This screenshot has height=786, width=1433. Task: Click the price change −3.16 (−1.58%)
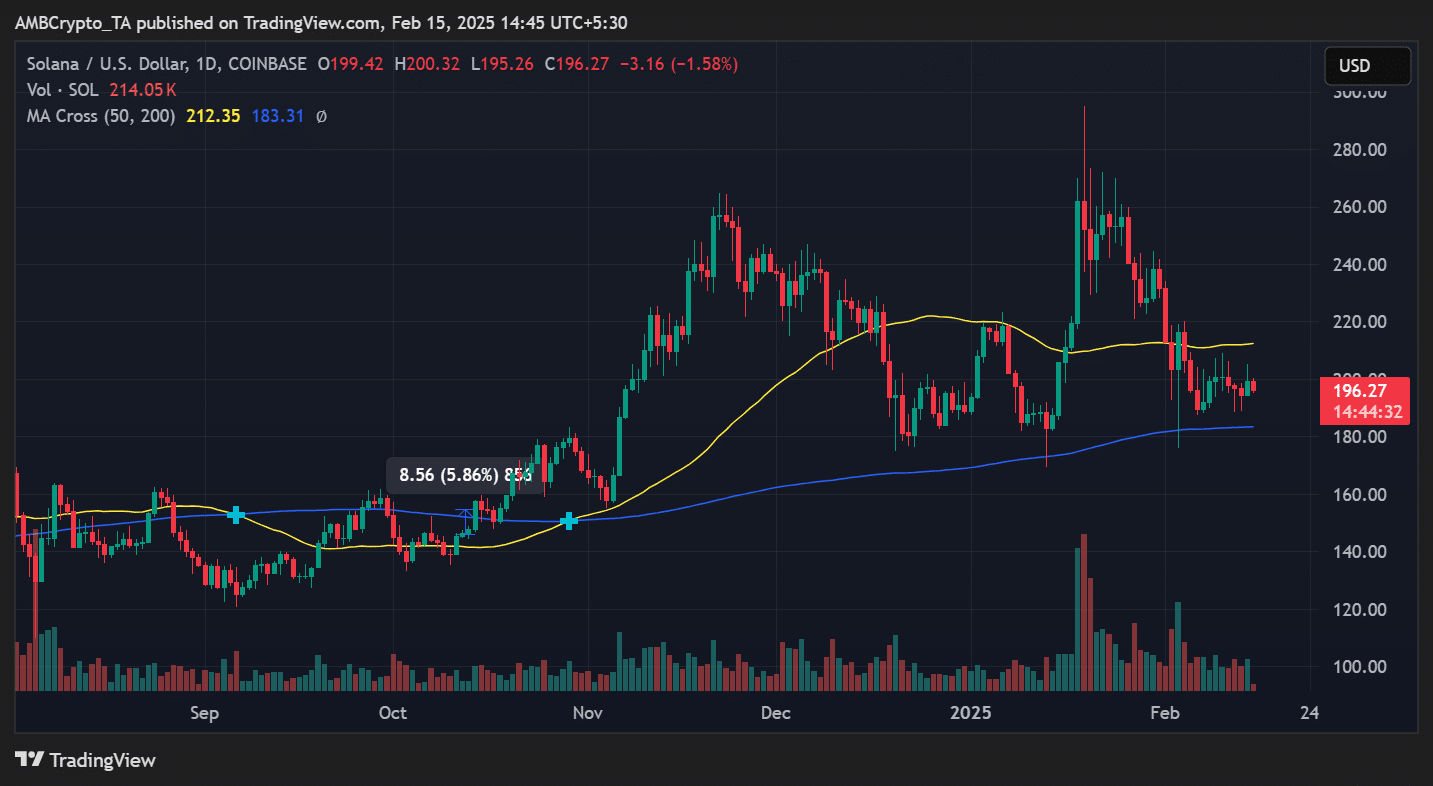(679, 64)
